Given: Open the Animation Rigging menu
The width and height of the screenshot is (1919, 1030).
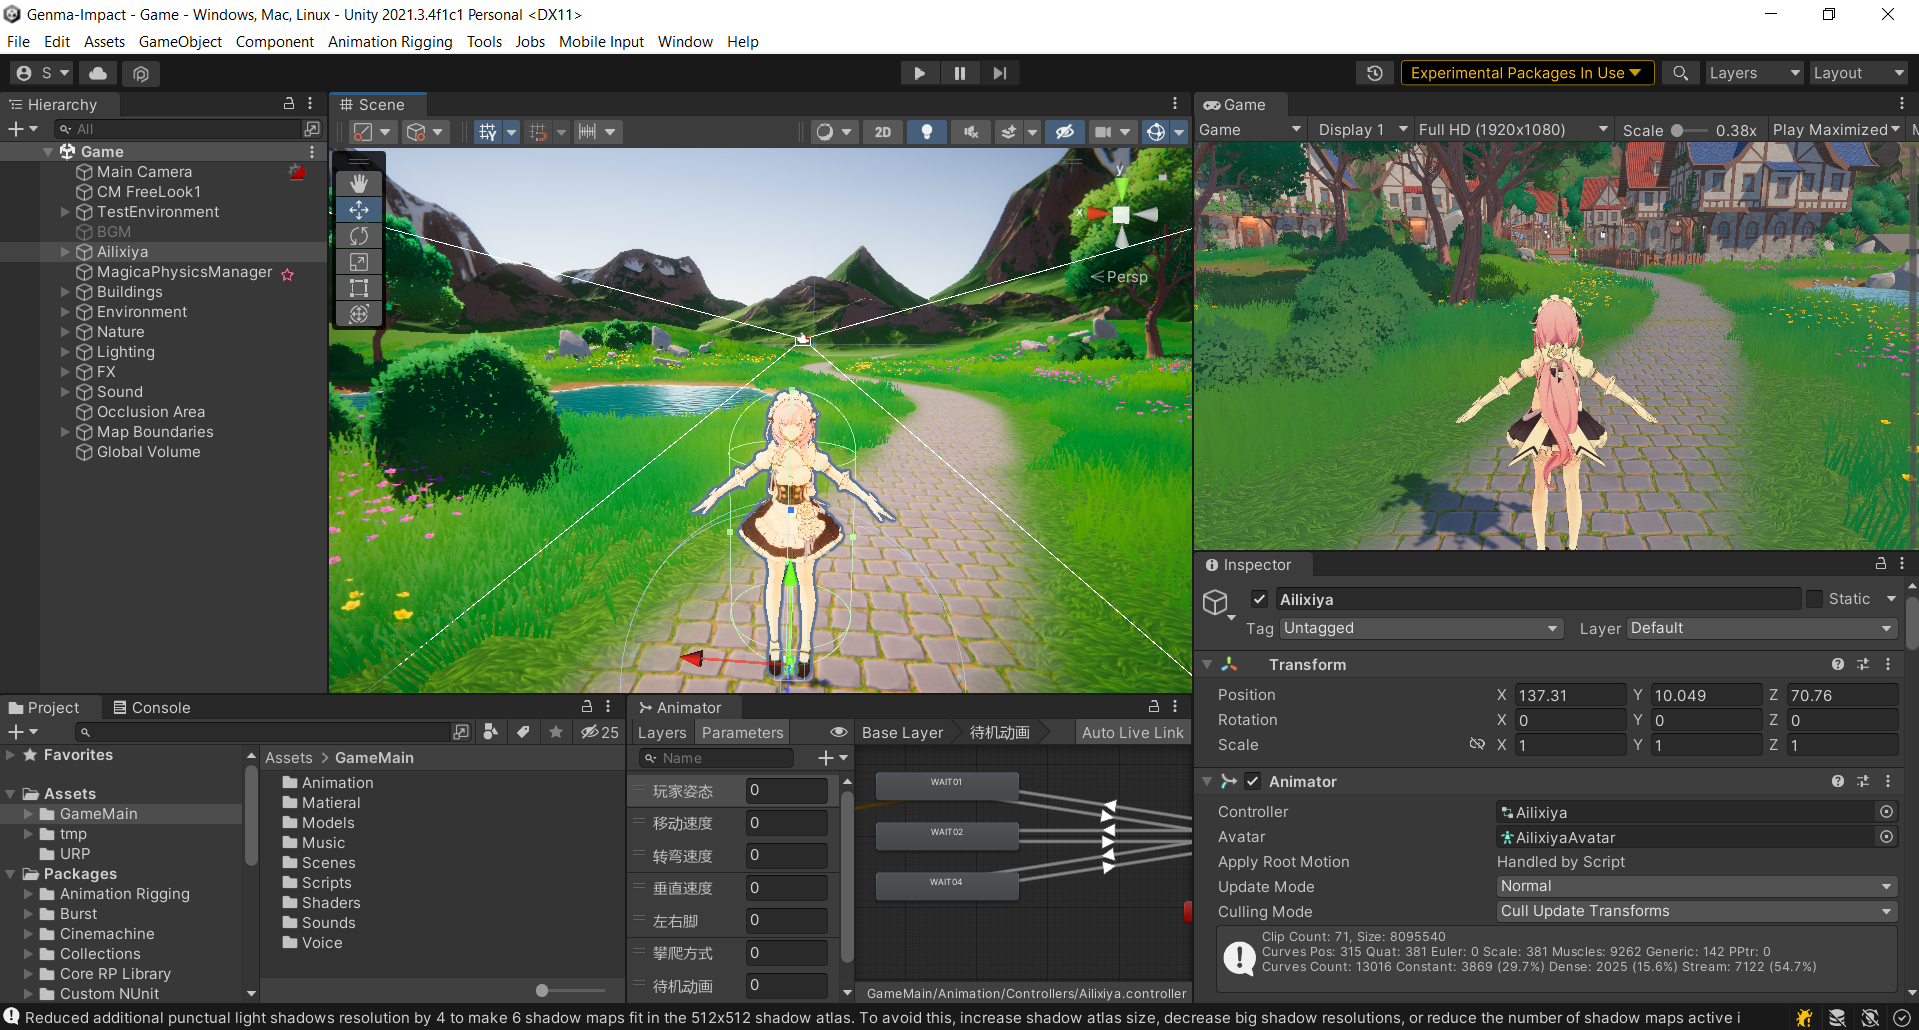Looking at the screenshot, I should [x=390, y=41].
